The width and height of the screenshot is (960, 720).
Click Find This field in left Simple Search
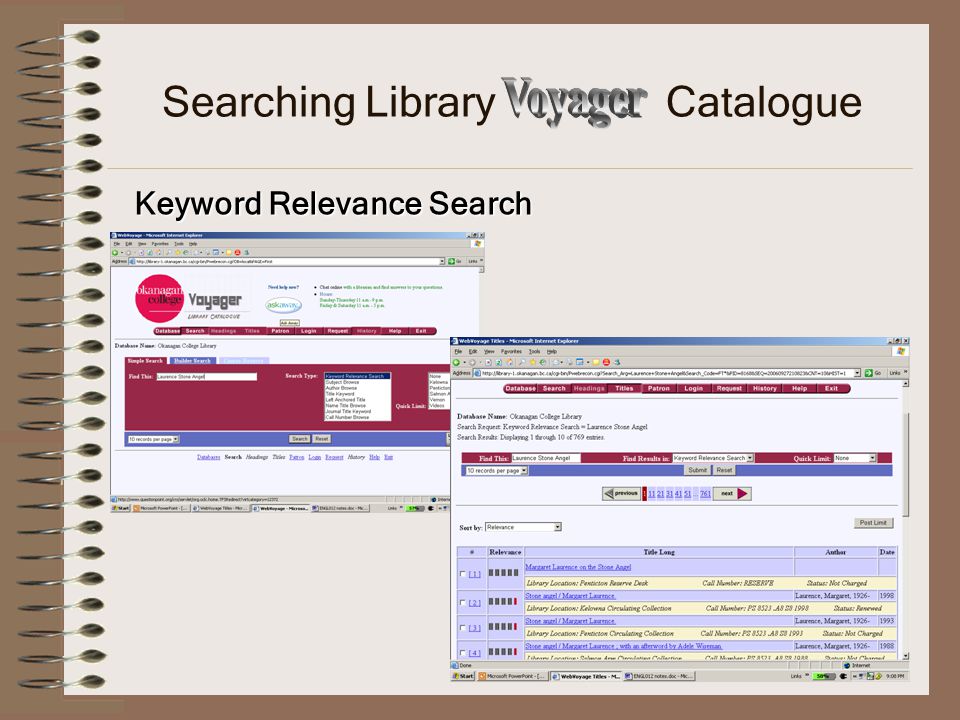coord(206,377)
